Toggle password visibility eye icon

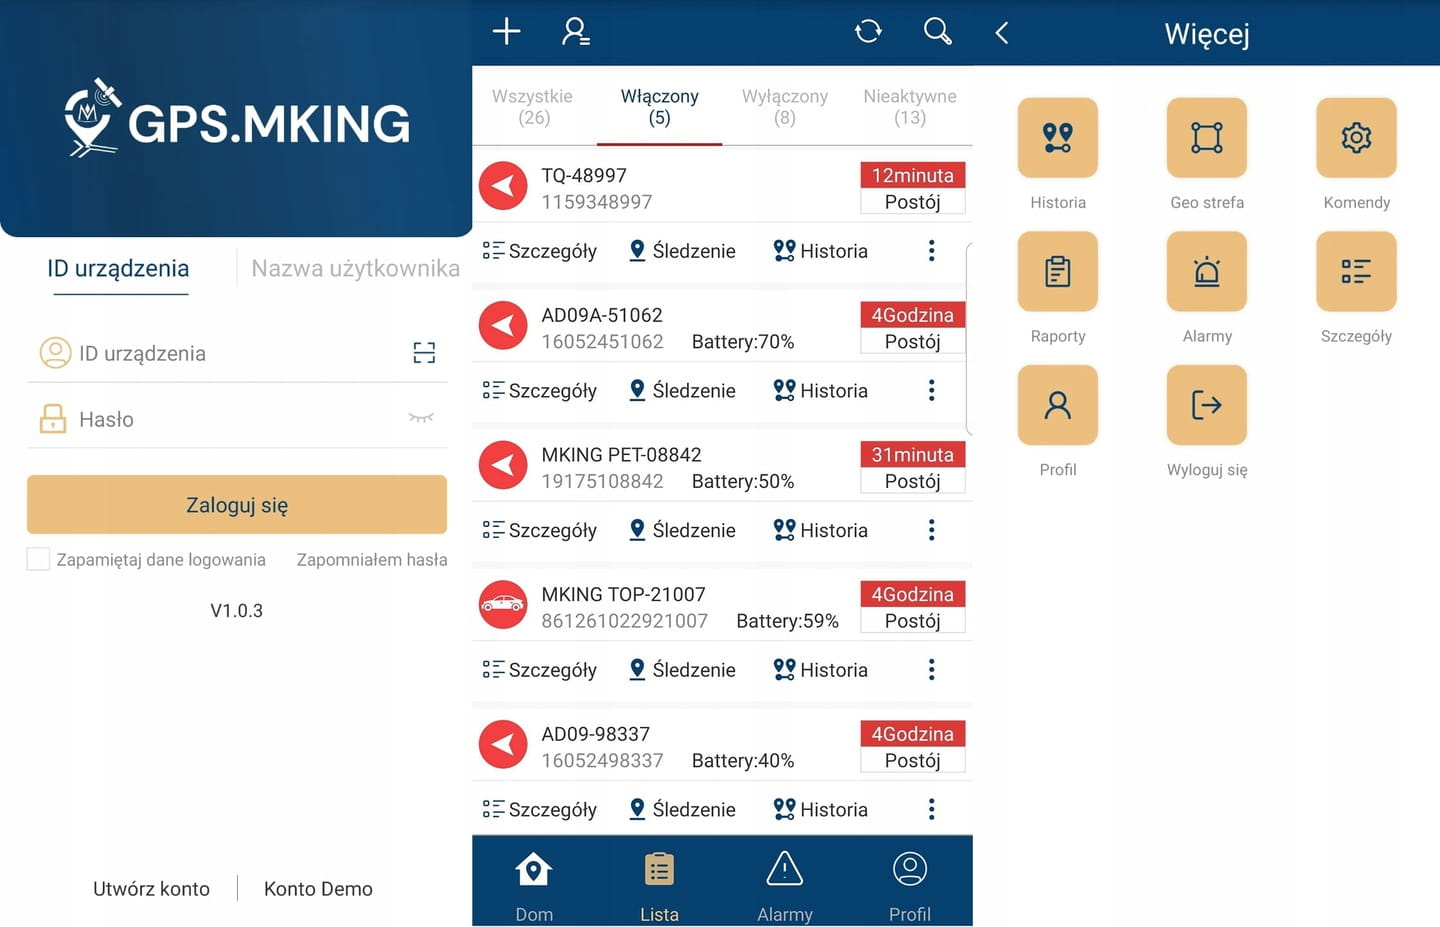[x=421, y=418]
